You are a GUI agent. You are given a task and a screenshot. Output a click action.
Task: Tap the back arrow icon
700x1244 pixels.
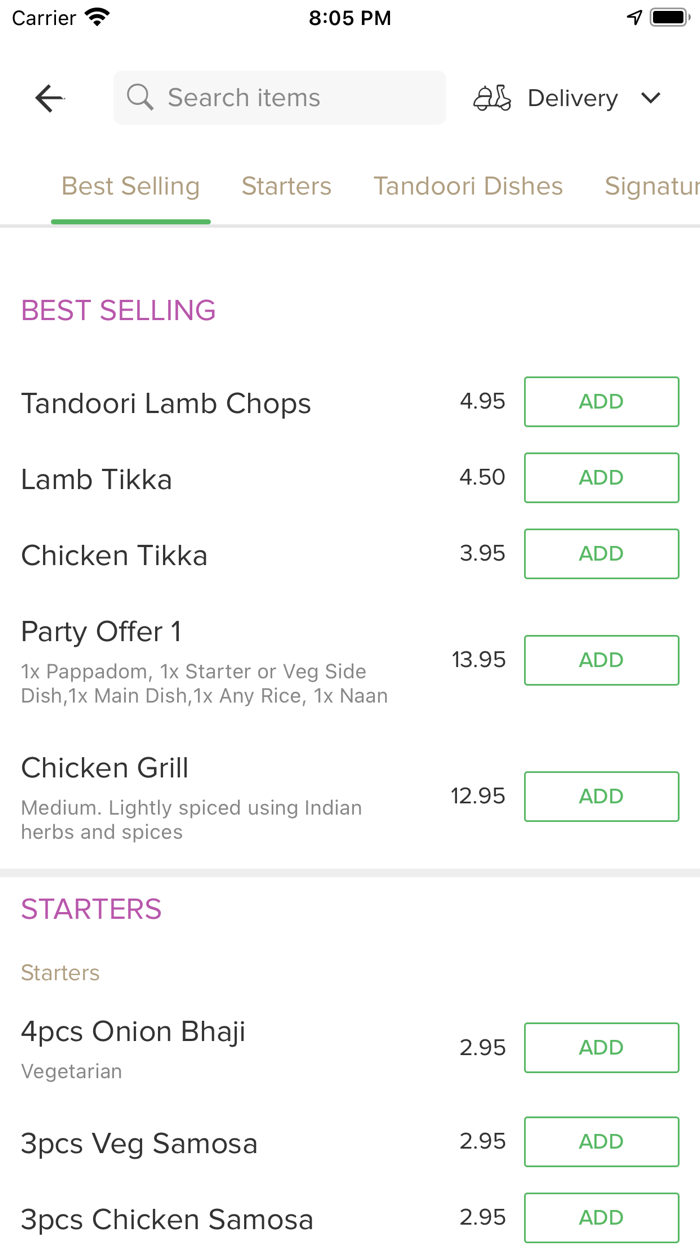pyautogui.click(x=49, y=98)
